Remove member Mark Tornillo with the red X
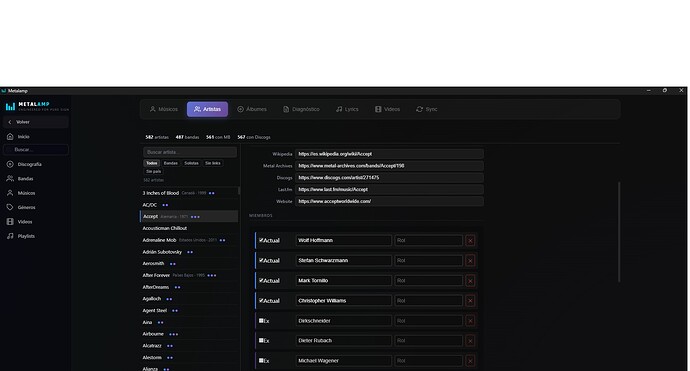Viewport: 690px width, 371px height. pyautogui.click(x=470, y=280)
